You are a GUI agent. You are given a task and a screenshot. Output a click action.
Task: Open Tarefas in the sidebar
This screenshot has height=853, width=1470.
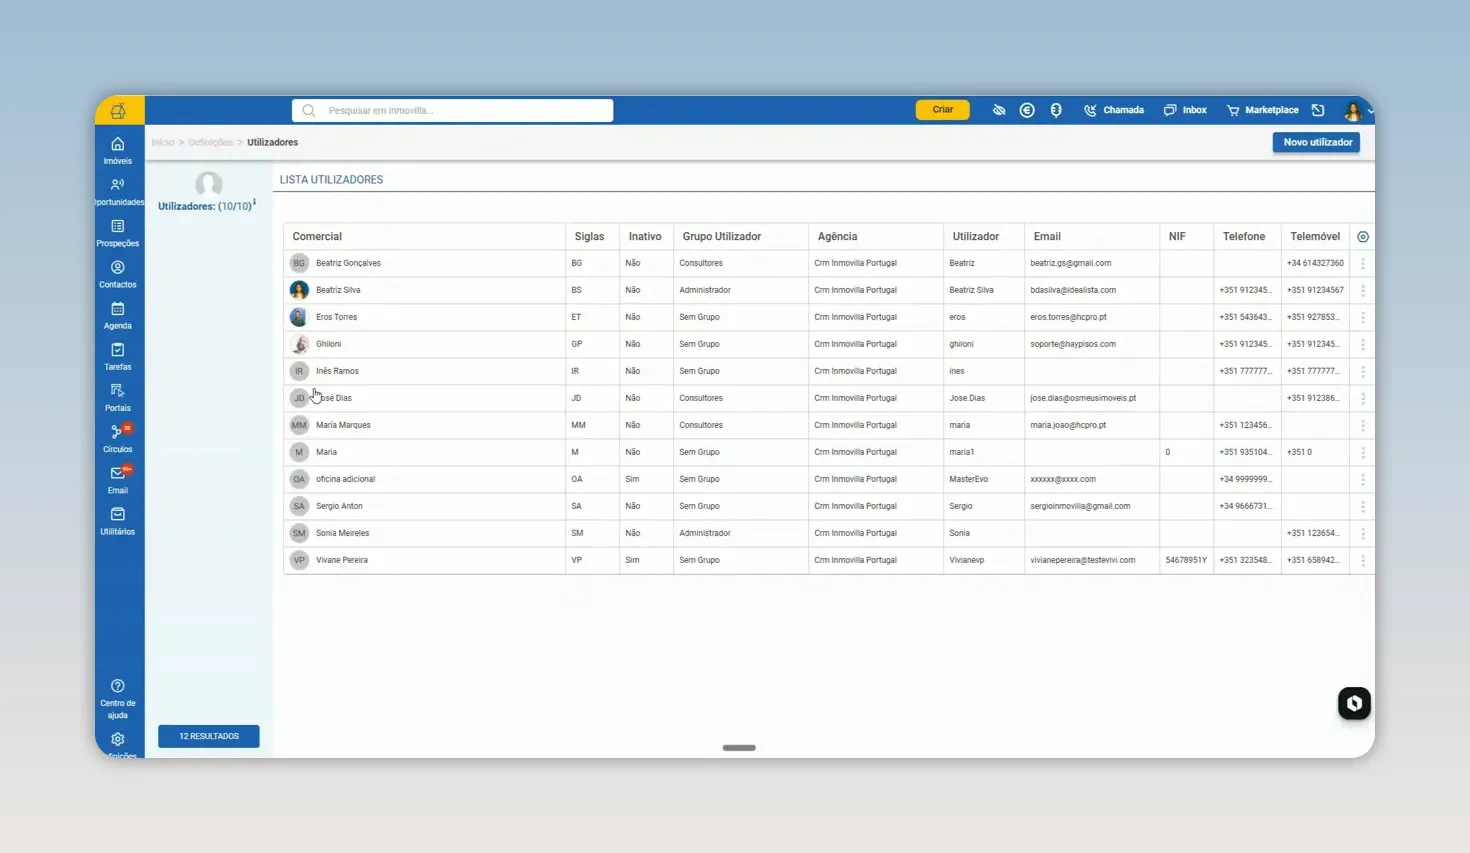118,356
